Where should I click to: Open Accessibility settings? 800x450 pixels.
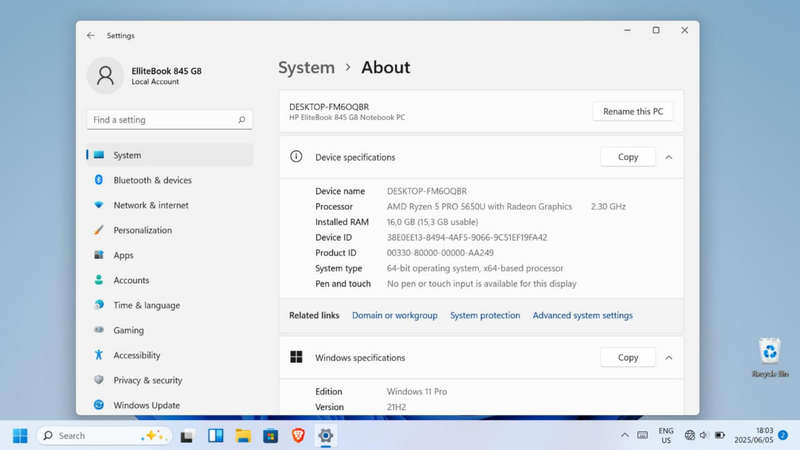click(x=169, y=355)
